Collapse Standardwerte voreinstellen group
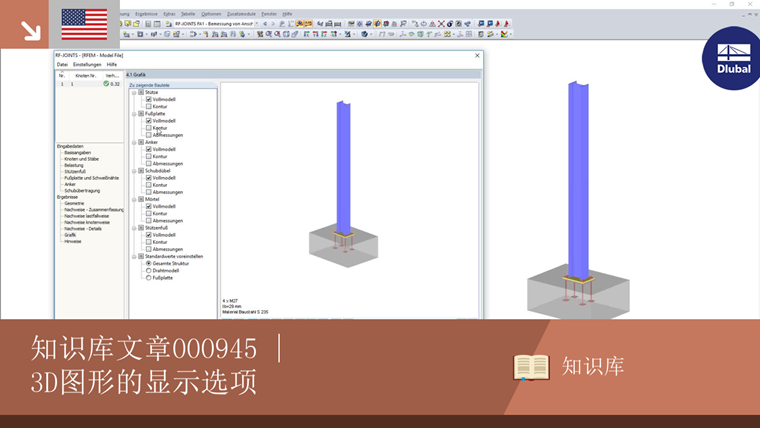 [134, 256]
